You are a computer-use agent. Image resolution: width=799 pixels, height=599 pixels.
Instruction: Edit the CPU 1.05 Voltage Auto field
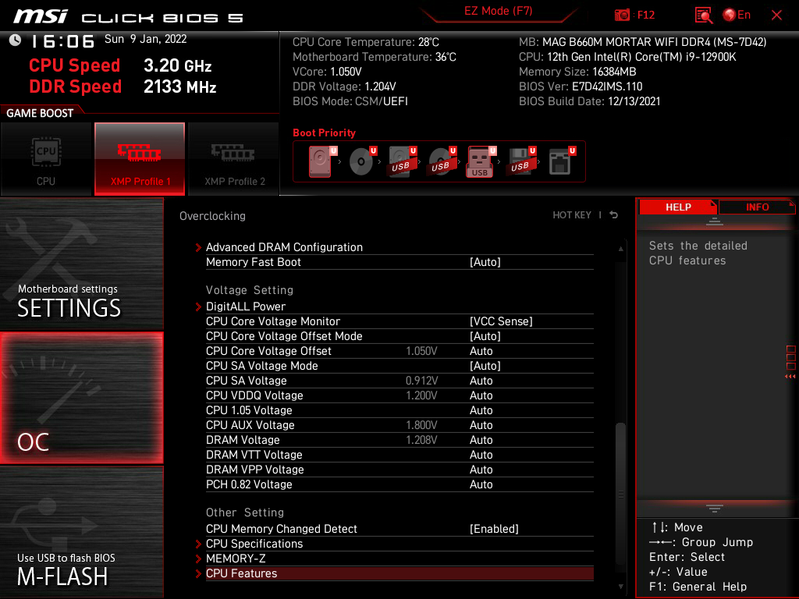481,410
